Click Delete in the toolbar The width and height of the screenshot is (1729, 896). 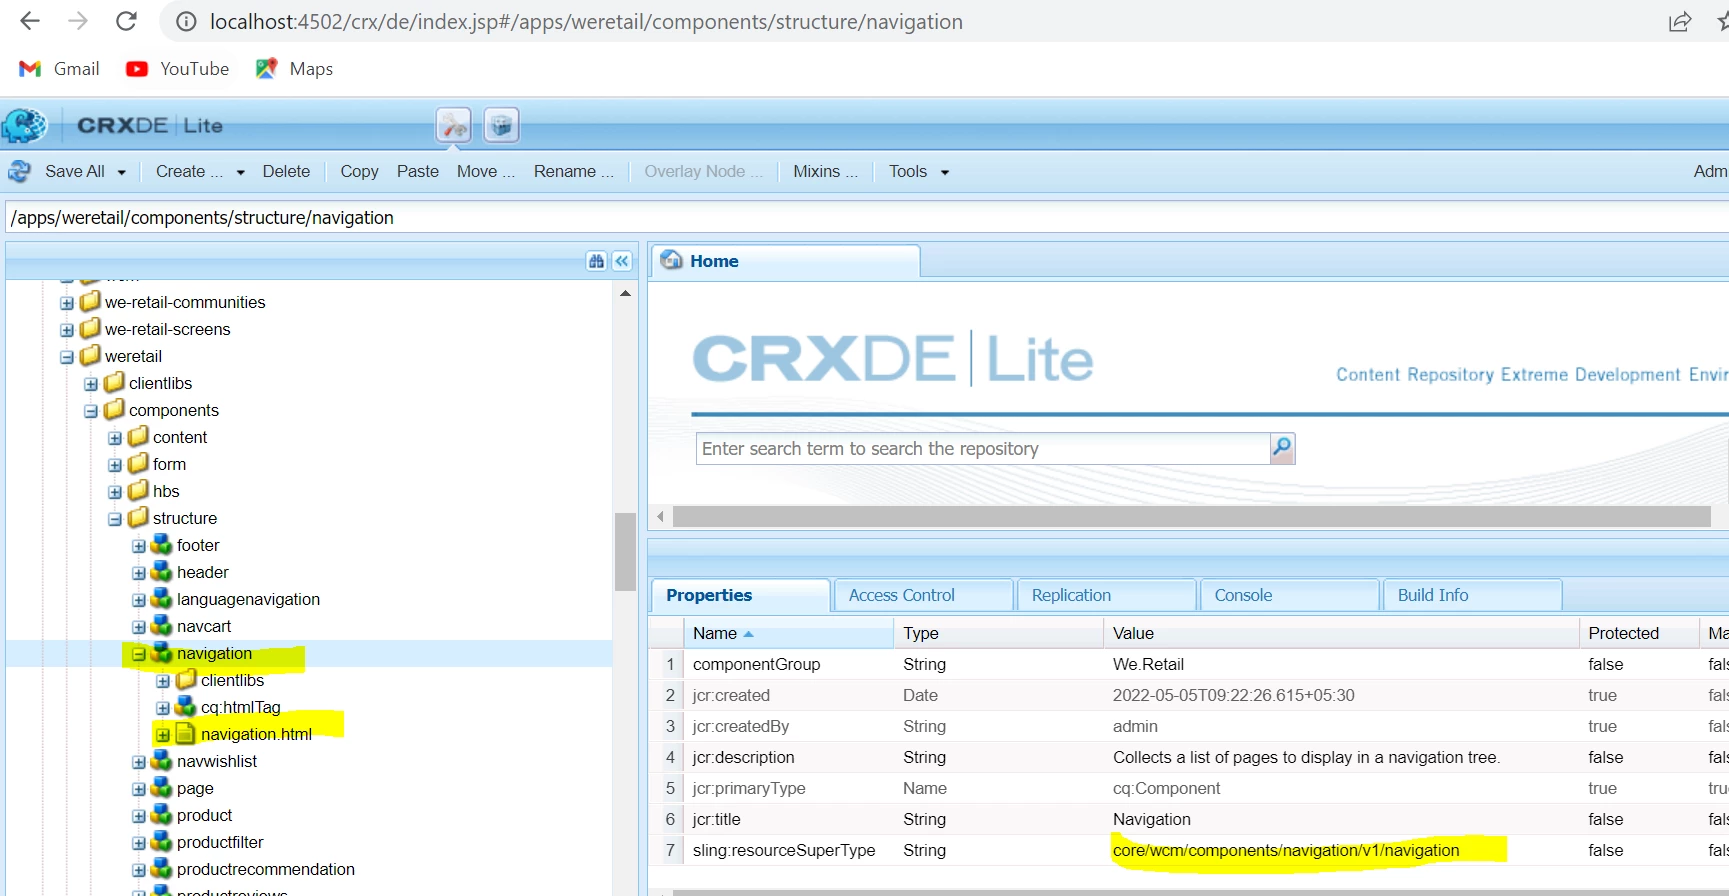[286, 171]
